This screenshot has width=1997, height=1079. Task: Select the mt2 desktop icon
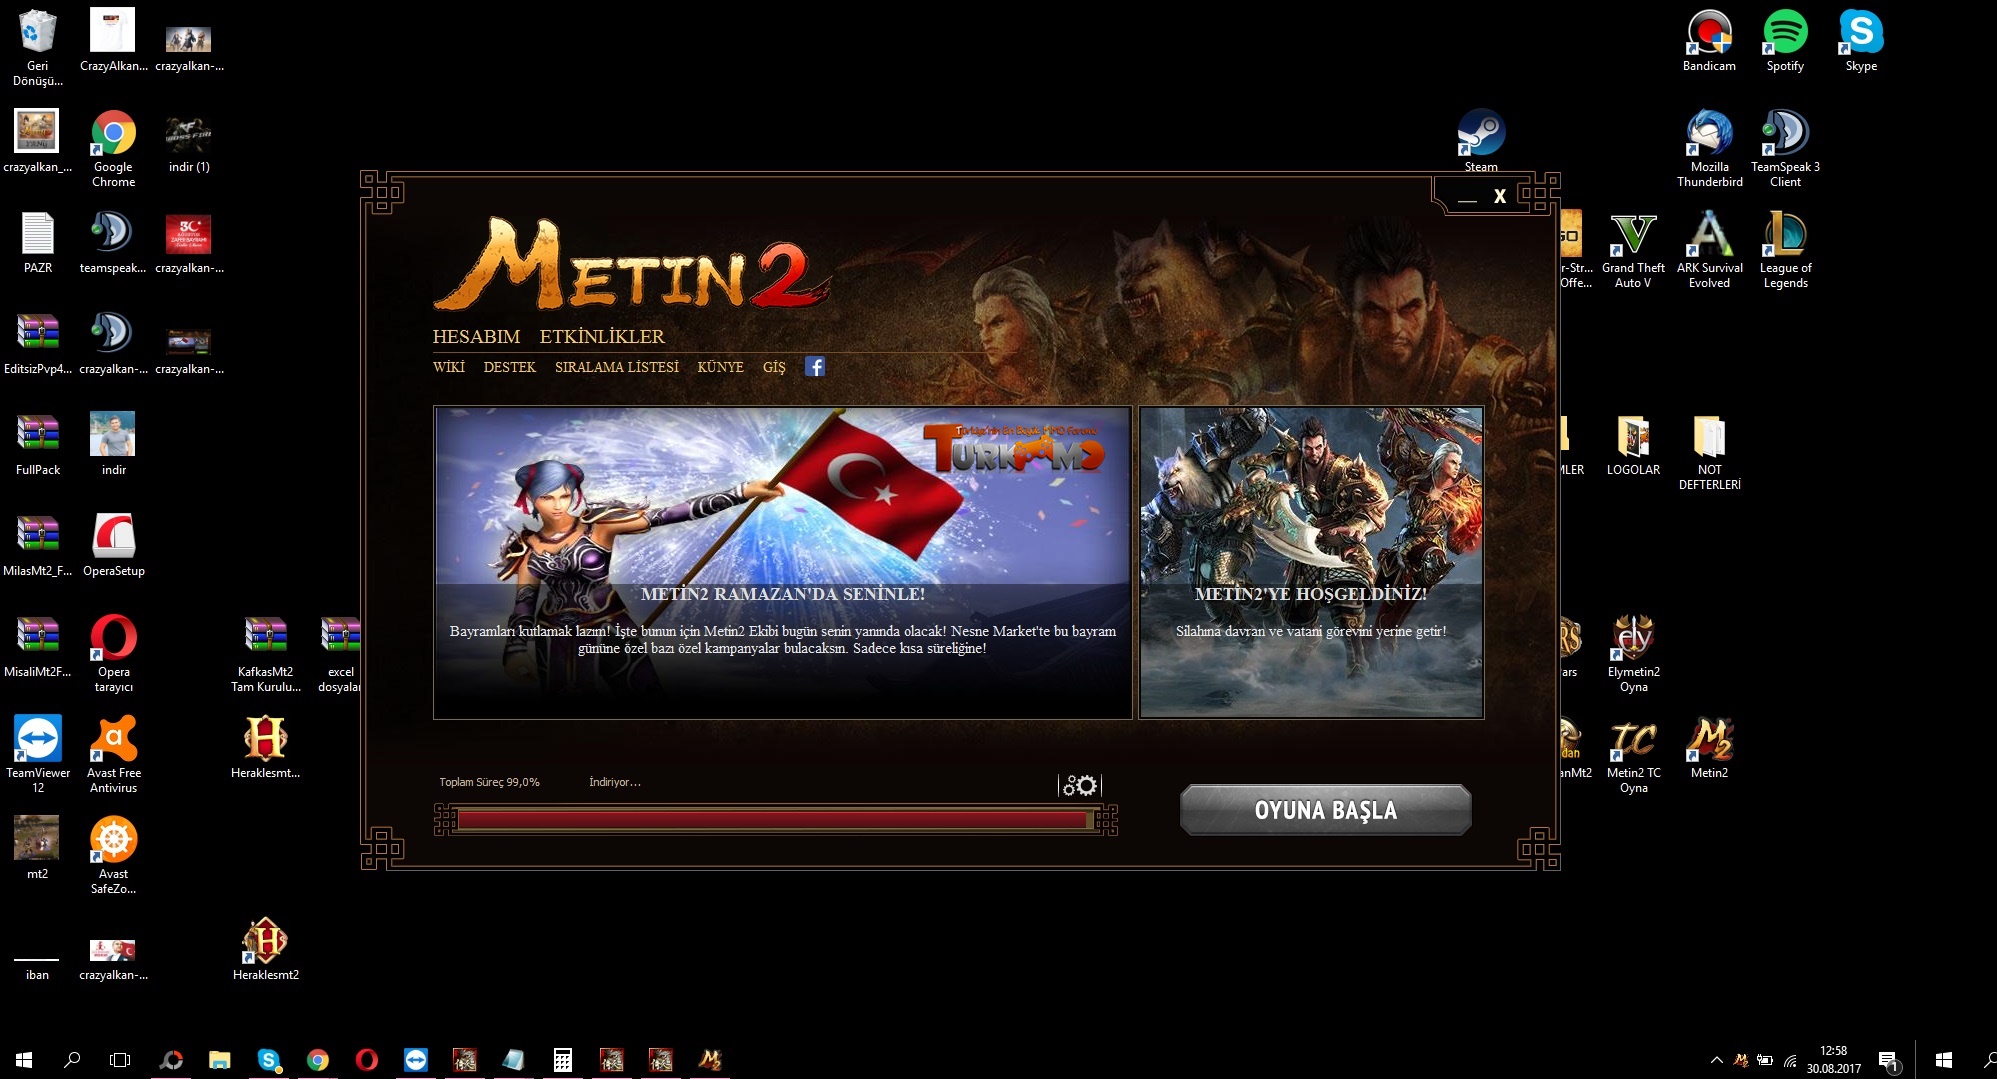tap(38, 848)
